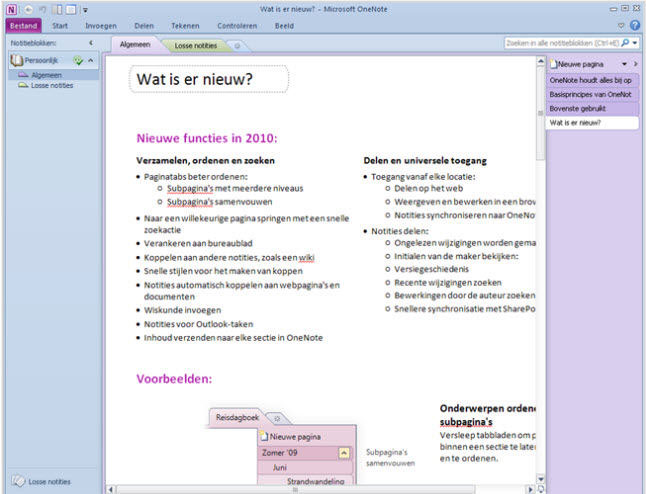
Task: Click bullet Toegang vanaf elke locatie:
Action: 423,177
